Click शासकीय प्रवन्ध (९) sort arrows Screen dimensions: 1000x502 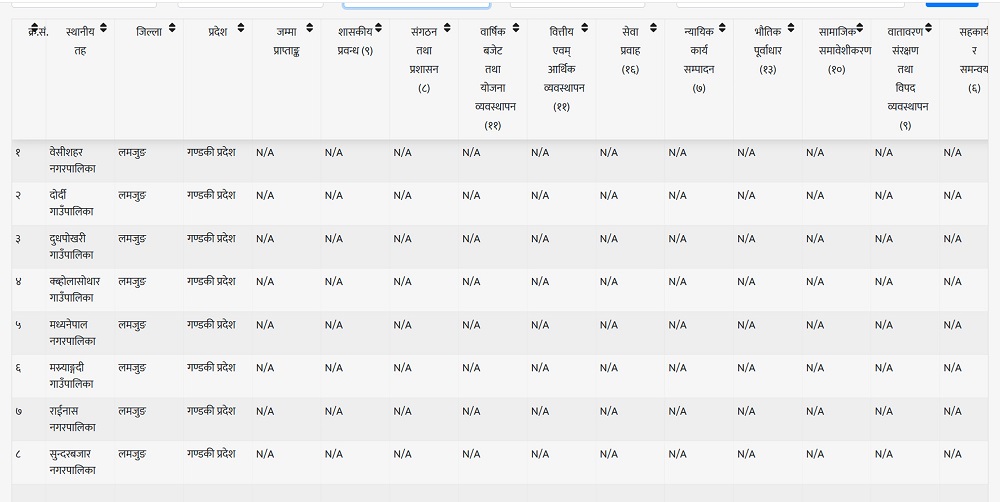[x=378, y=30]
